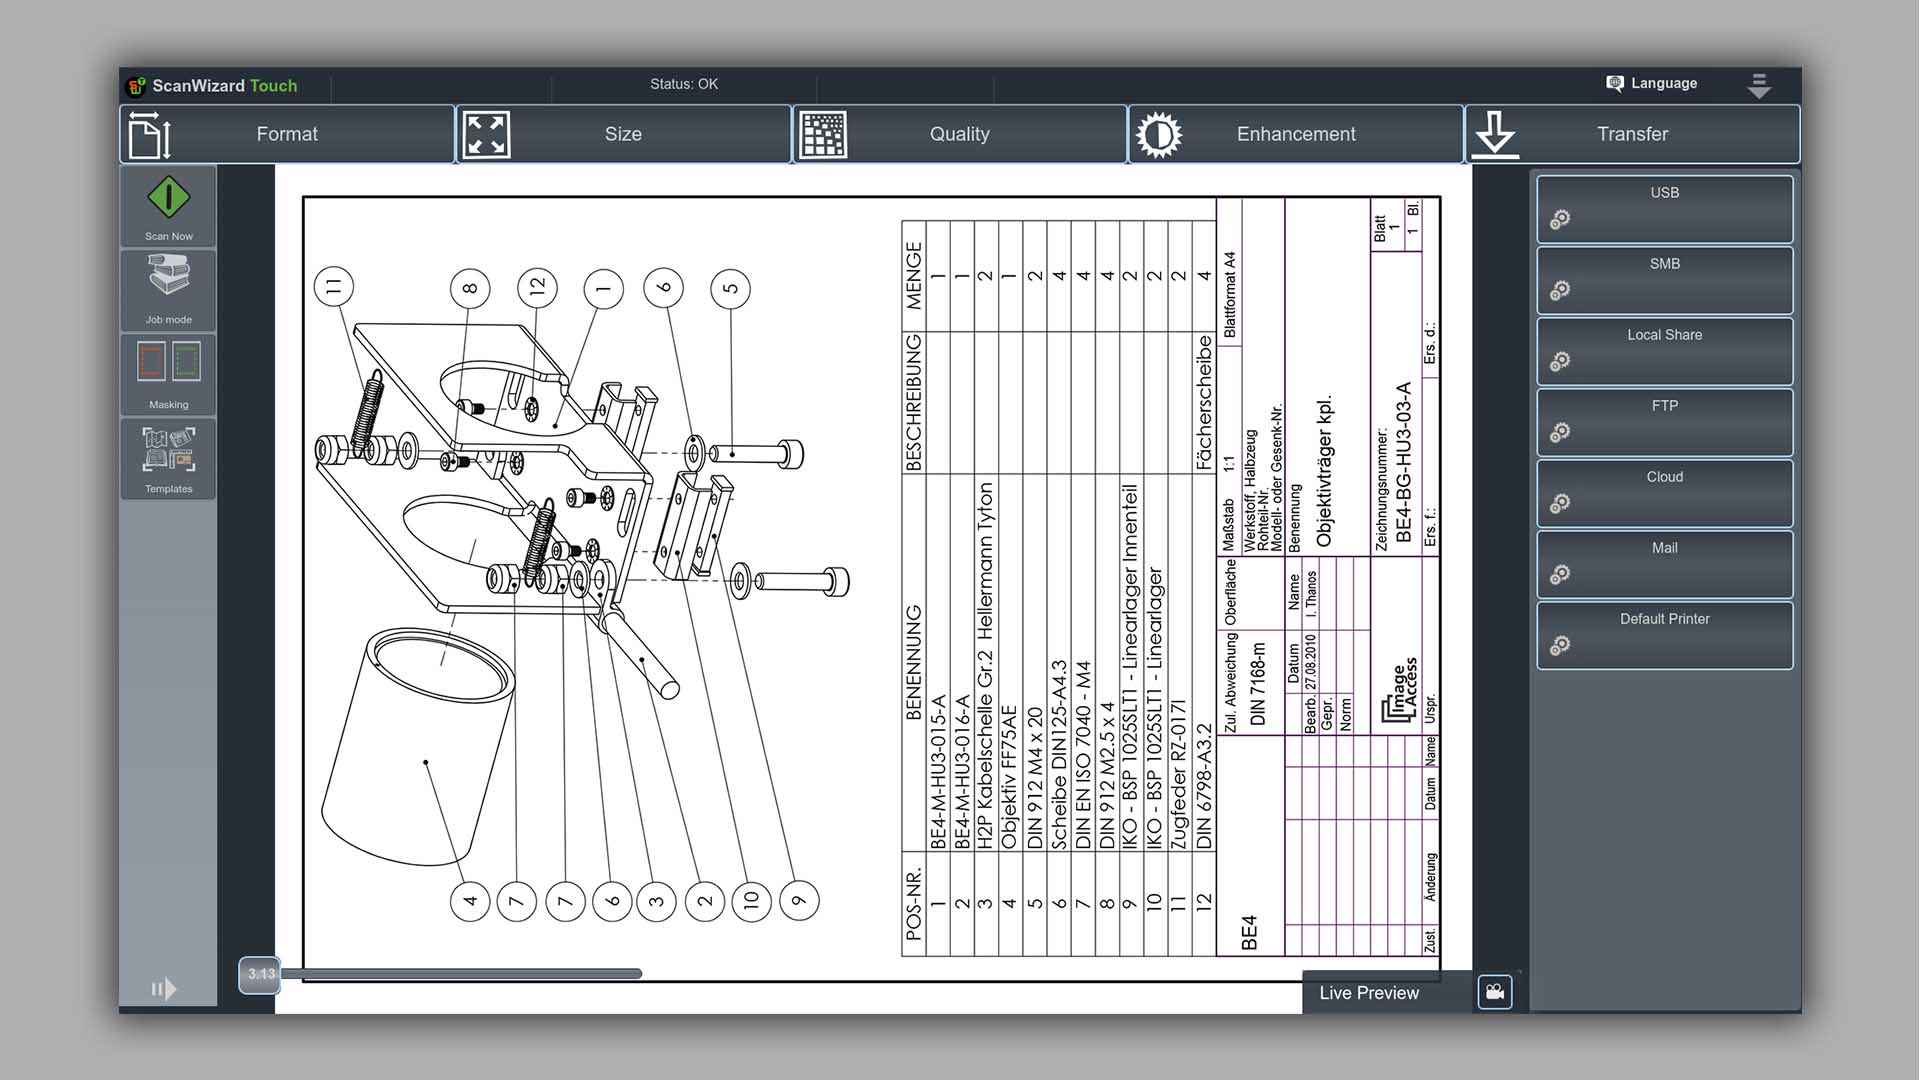The width and height of the screenshot is (1920, 1080).
Task: Open the Templates panel
Action: (x=168, y=457)
